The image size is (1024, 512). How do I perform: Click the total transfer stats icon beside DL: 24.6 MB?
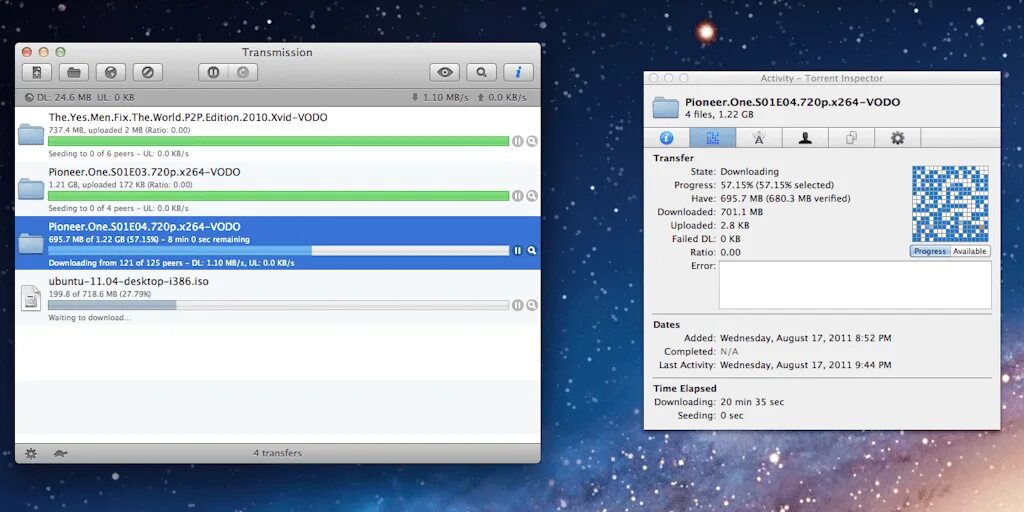[x=29, y=98]
